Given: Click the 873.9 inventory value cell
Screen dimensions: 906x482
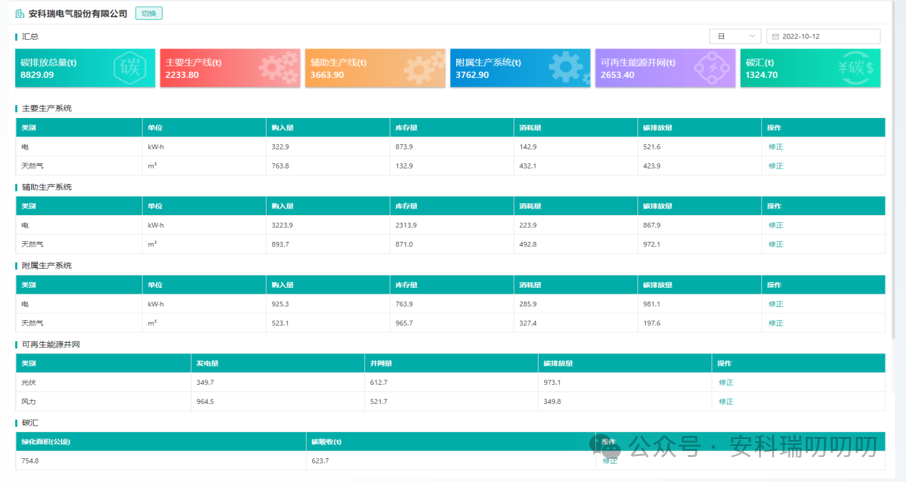Looking at the screenshot, I should pyautogui.click(x=404, y=147).
